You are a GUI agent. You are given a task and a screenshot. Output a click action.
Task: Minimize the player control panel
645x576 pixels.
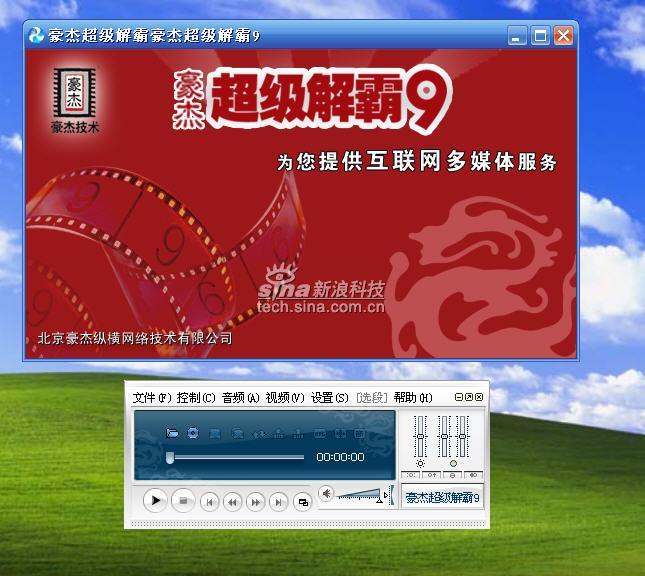pos(459,397)
